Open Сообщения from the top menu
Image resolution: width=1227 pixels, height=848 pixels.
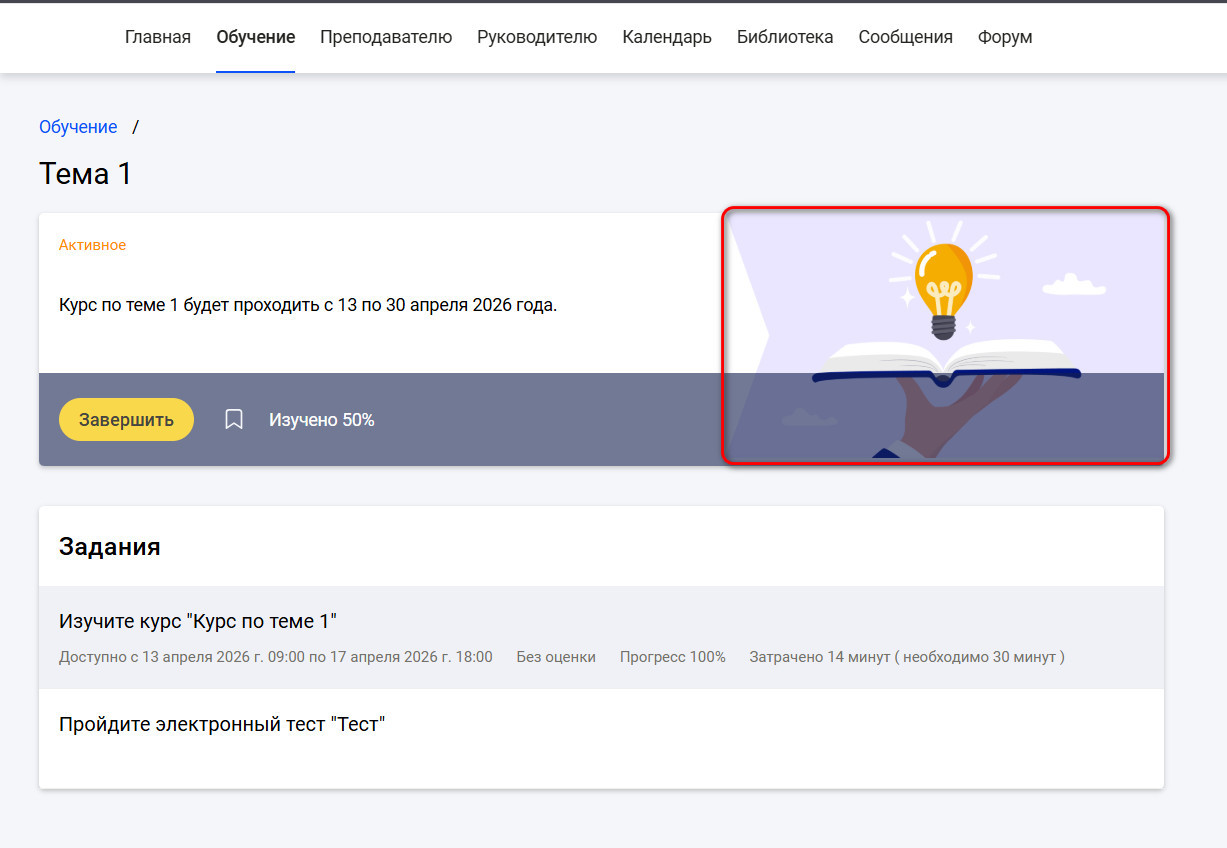pyautogui.click(x=905, y=37)
